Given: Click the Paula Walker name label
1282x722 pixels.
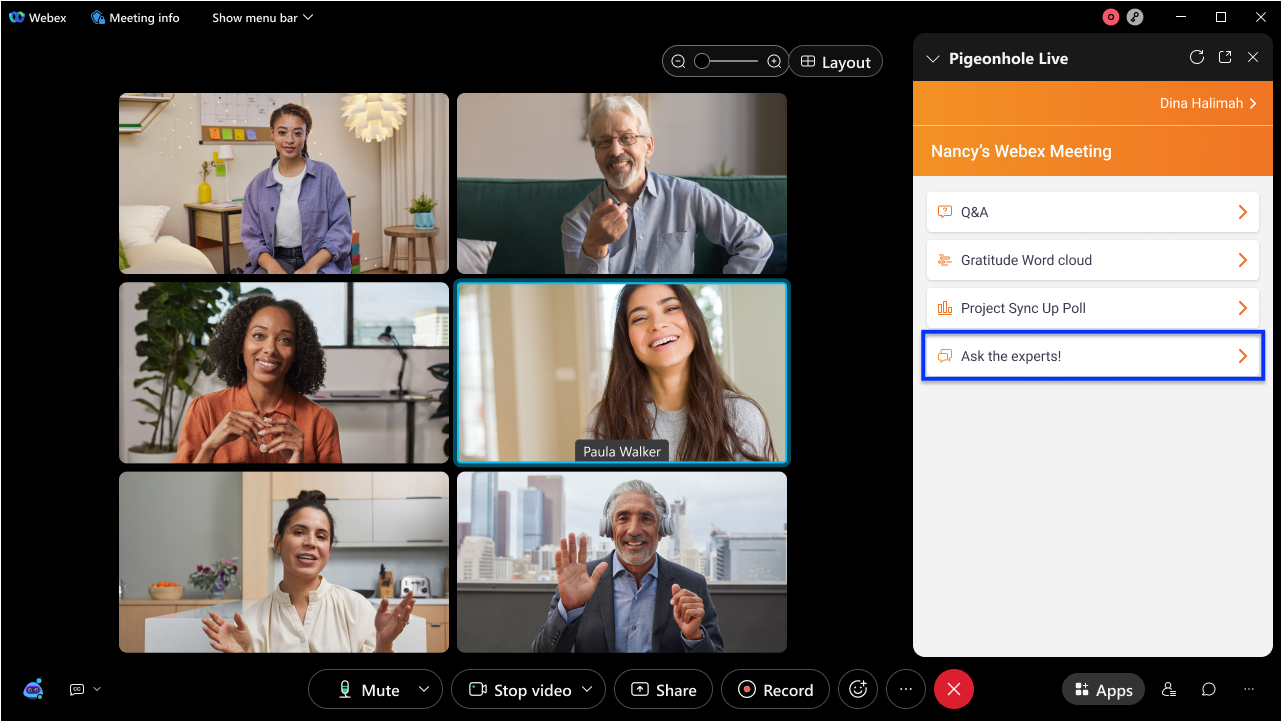Looking at the screenshot, I should [622, 452].
